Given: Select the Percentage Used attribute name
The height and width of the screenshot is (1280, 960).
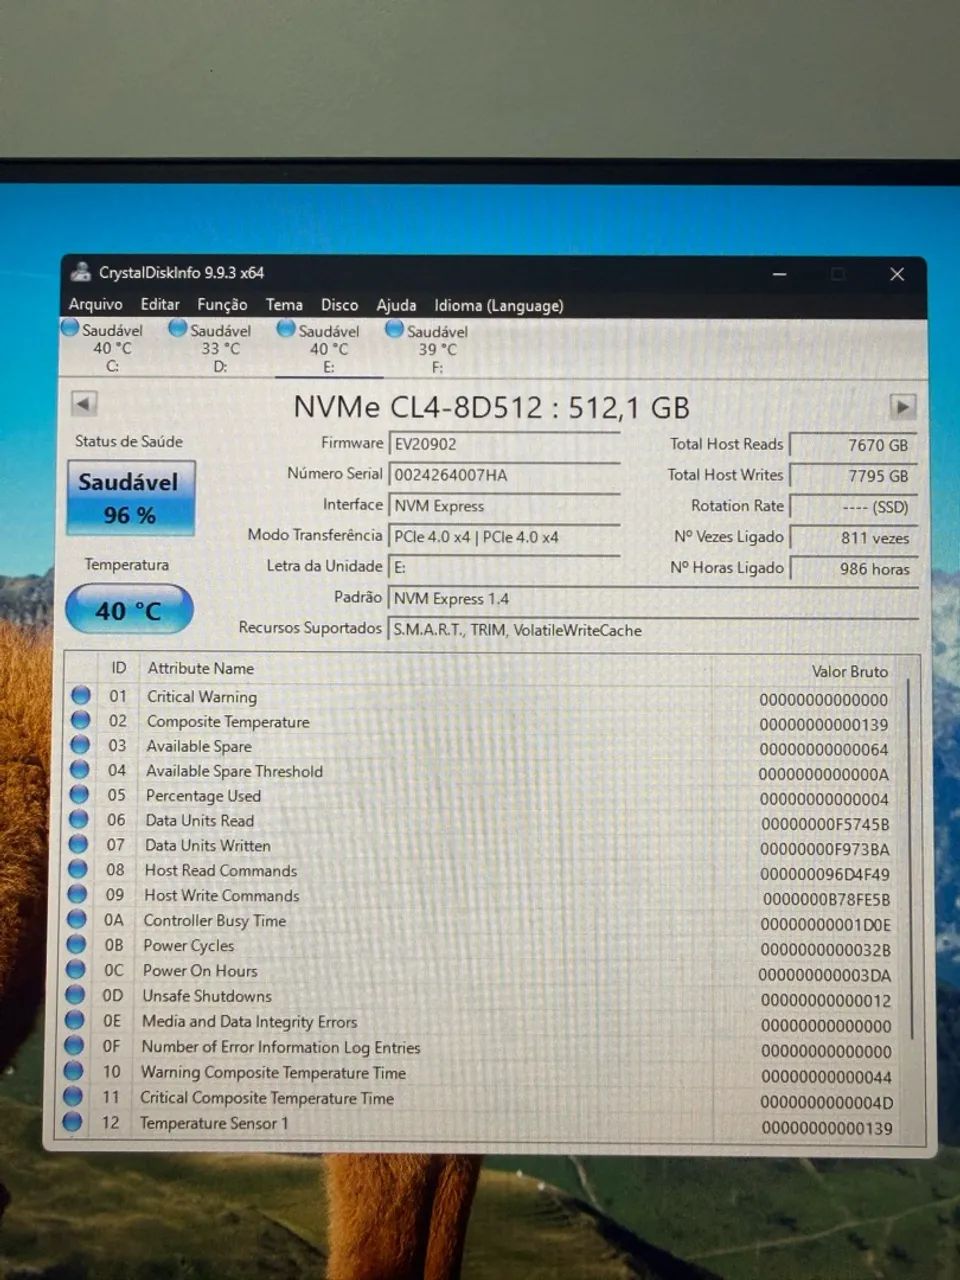Looking at the screenshot, I should coord(203,795).
